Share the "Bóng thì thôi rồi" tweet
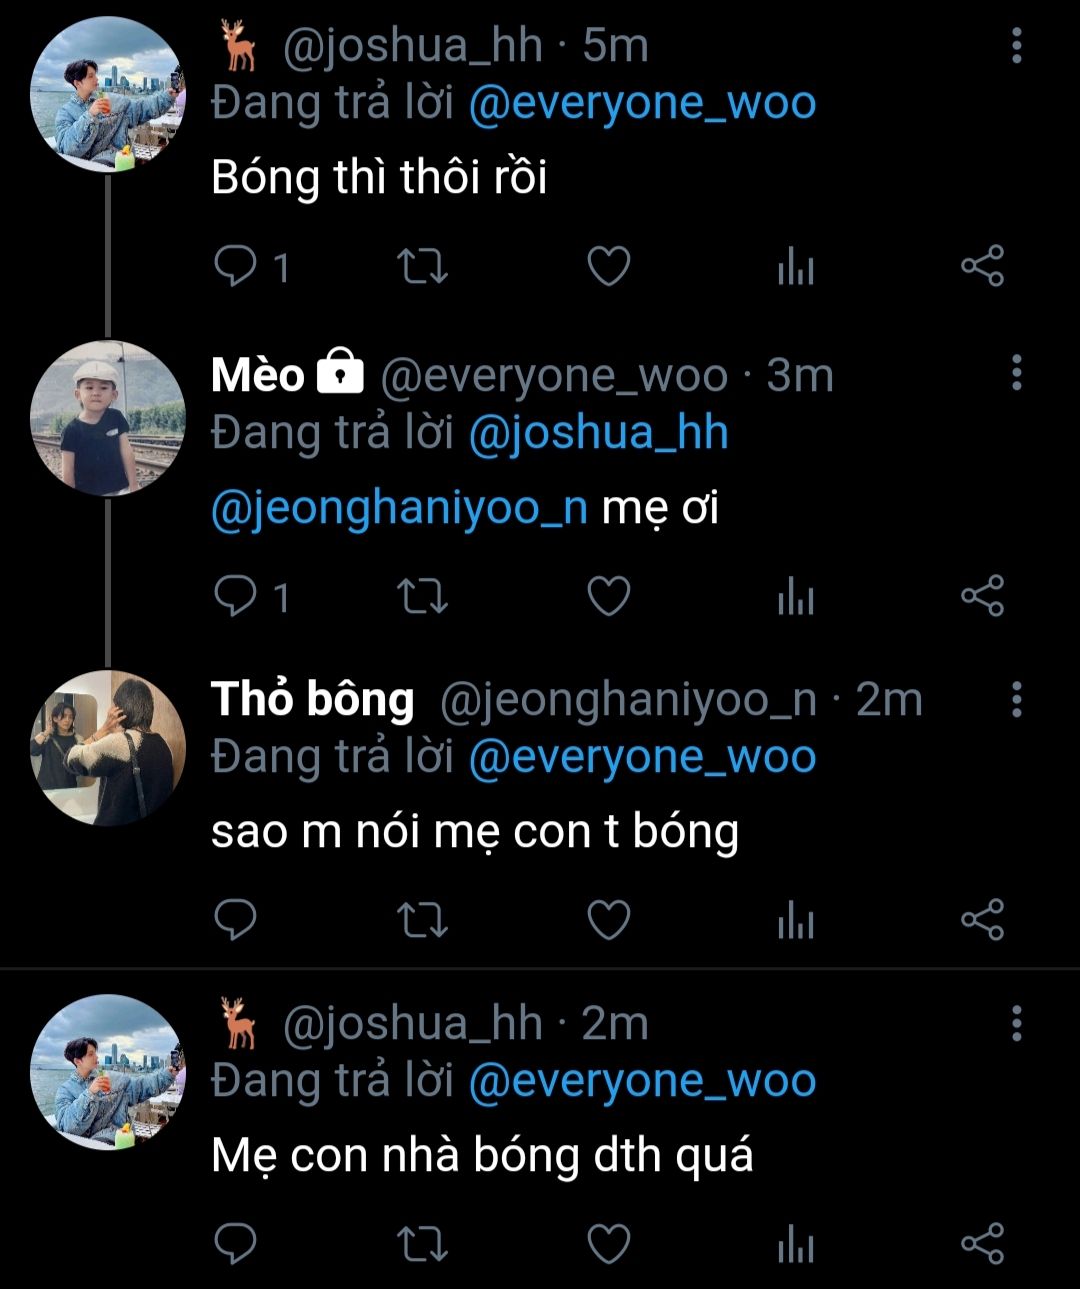Viewport: 1080px width, 1289px height. [x=982, y=267]
